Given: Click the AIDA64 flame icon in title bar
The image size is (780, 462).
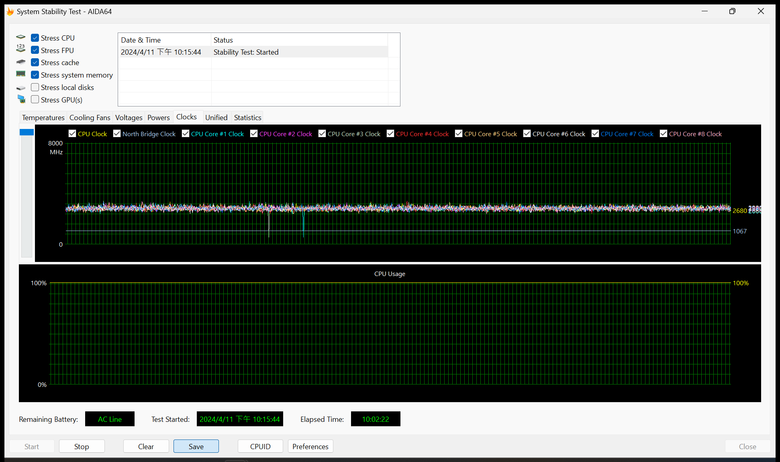Looking at the screenshot, I should point(10,11).
